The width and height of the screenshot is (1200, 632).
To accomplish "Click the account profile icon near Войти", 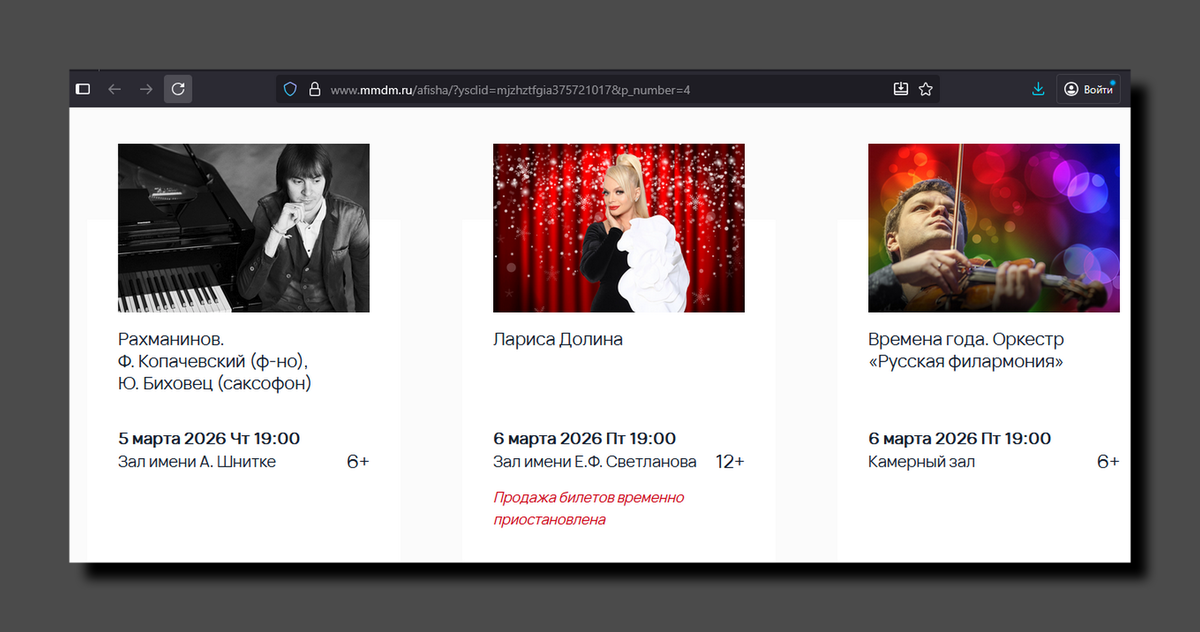I will coord(1070,88).
